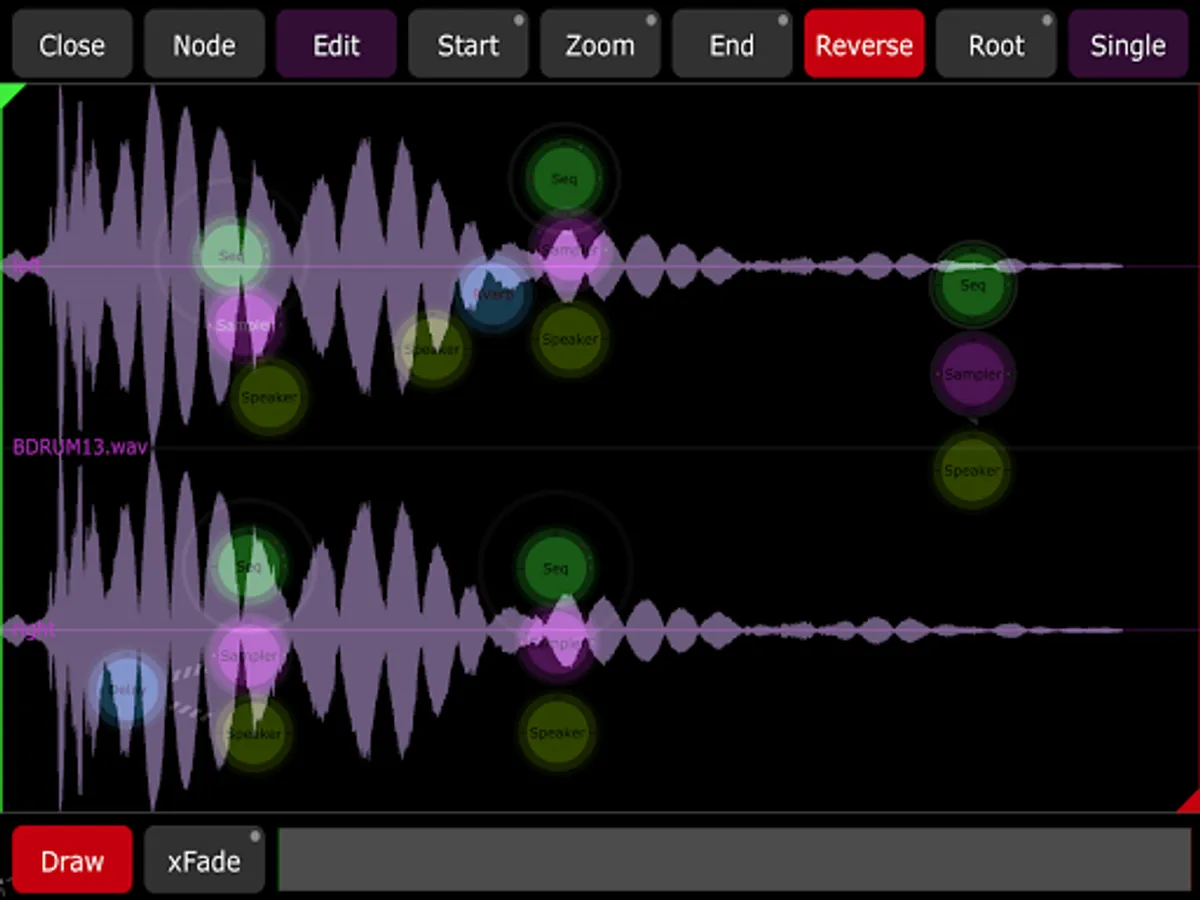Enable the xFade button
Image resolution: width=1200 pixels, height=900 pixels.
(204, 860)
